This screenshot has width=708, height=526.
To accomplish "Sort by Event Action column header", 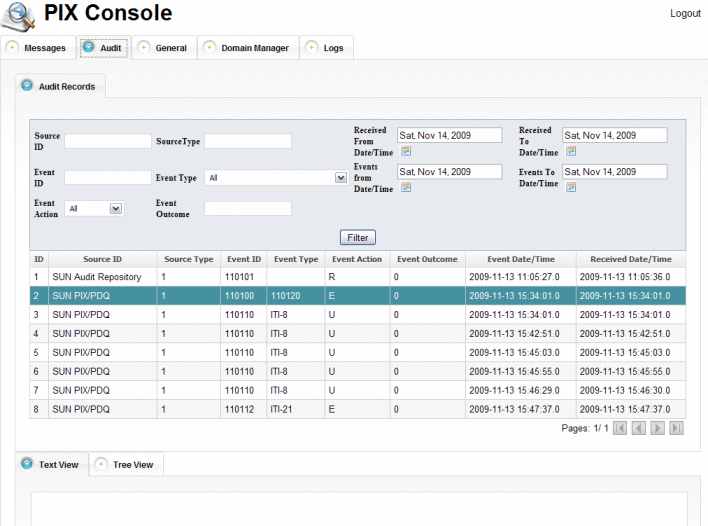I will (357, 259).
